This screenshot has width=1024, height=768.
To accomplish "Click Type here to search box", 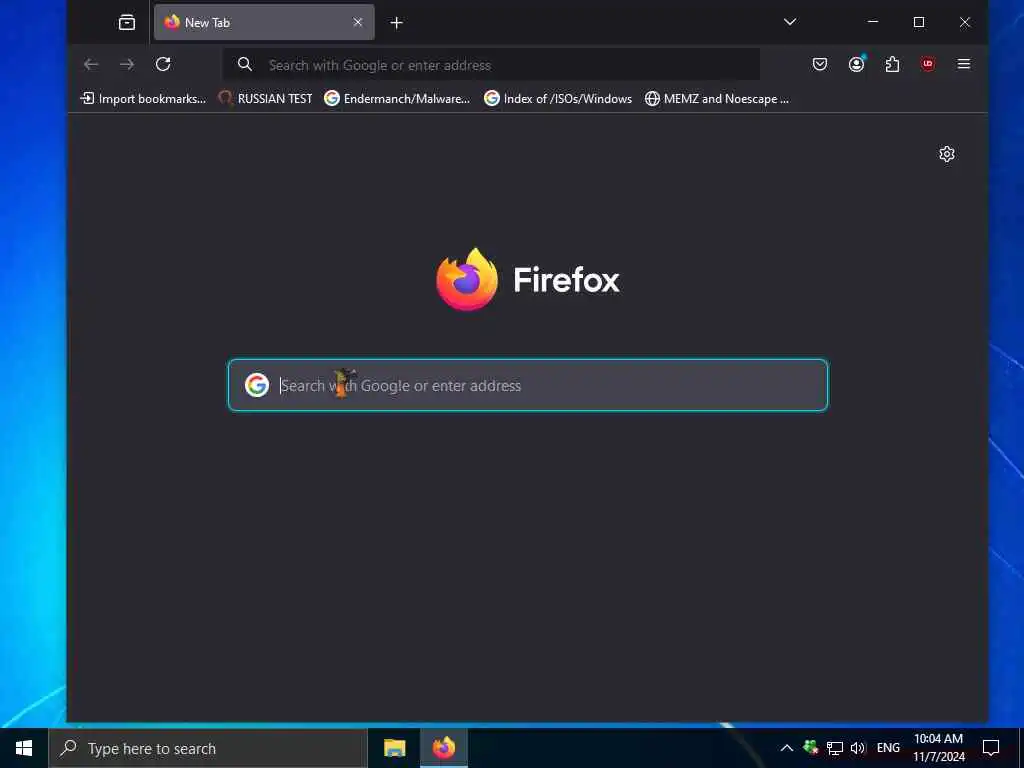I will [x=208, y=748].
